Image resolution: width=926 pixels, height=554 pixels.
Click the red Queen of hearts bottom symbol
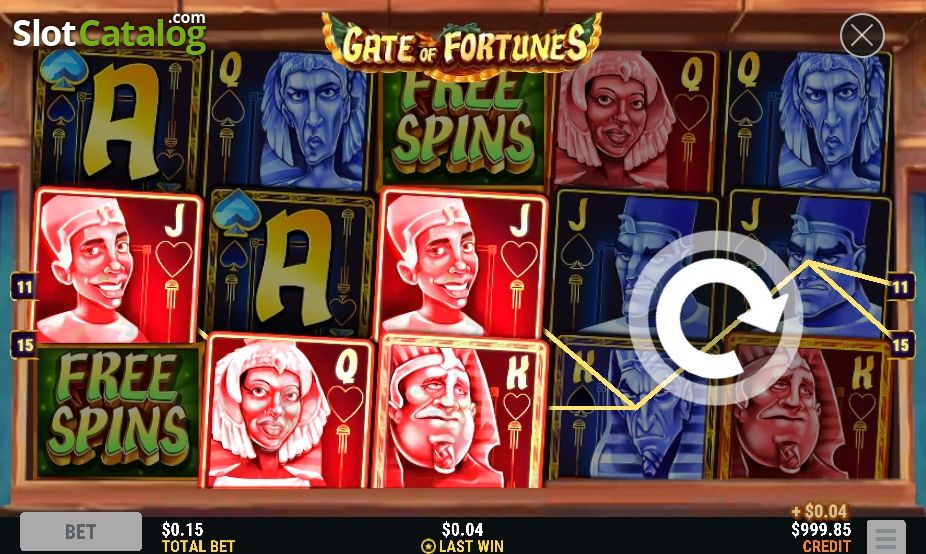288,410
